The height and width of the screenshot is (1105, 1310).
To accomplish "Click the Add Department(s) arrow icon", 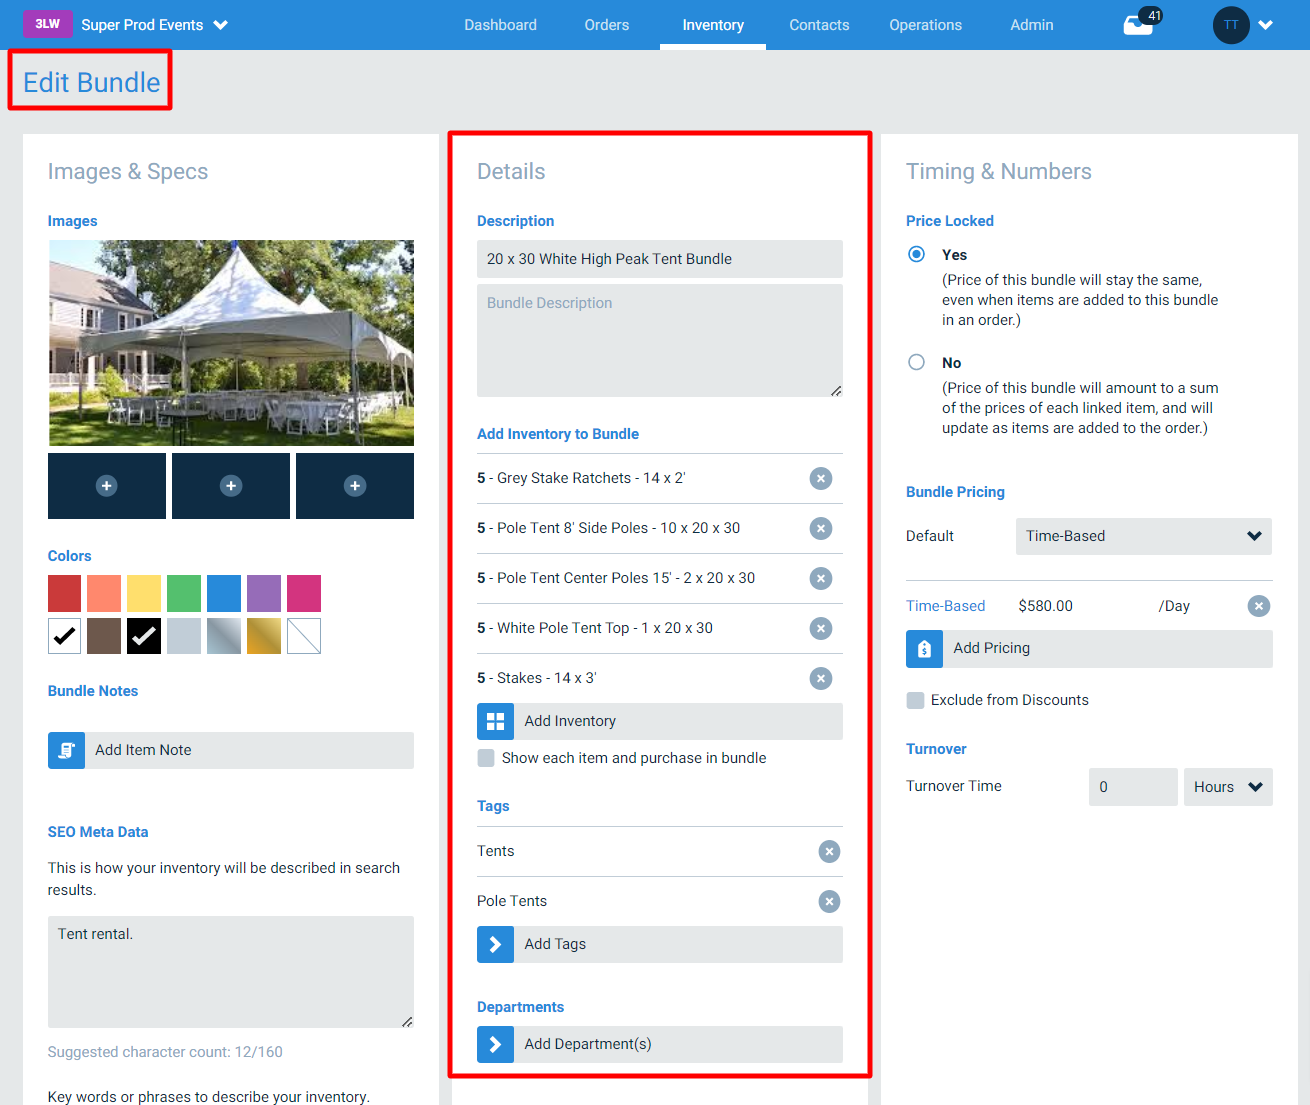I will pos(495,1044).
